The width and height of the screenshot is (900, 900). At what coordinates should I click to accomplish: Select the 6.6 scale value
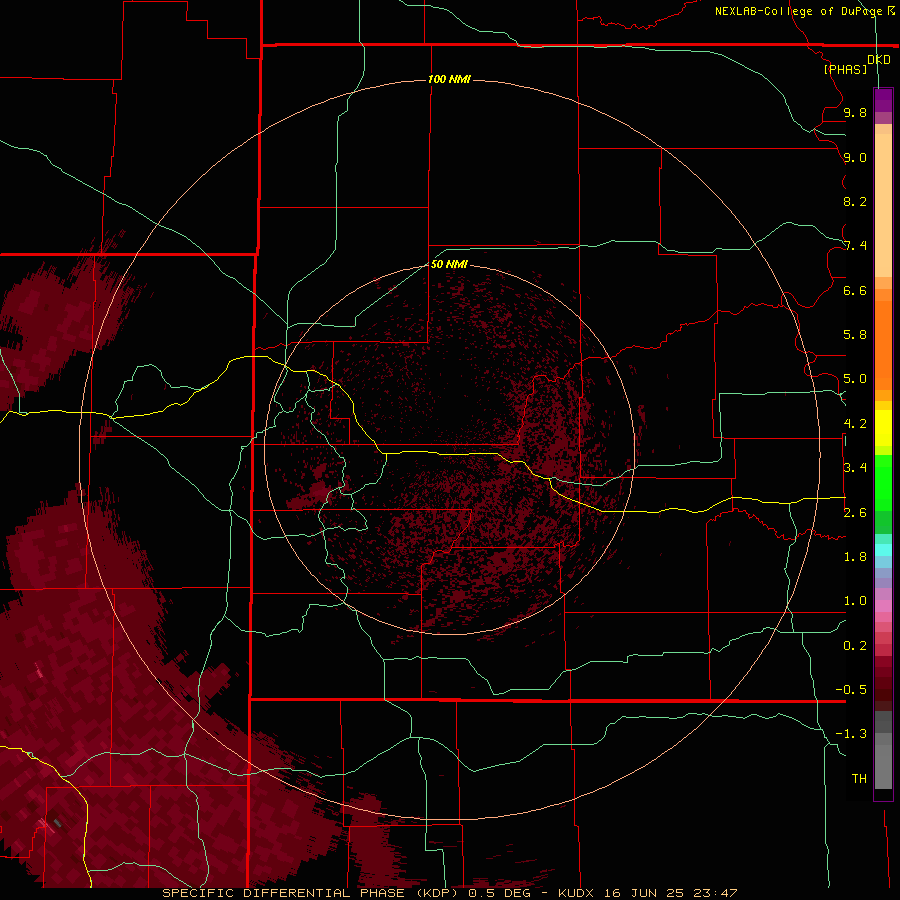click(x=855, y=290)
